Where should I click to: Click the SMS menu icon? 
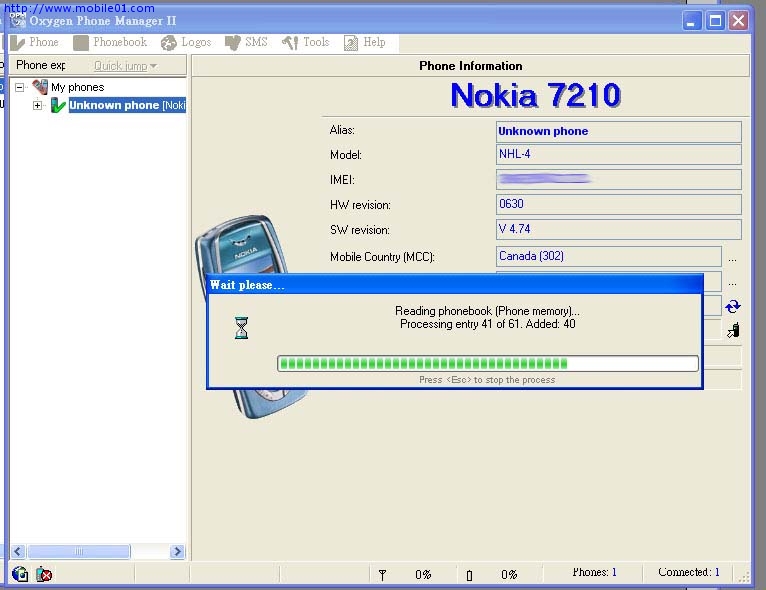click(x=233, y=43)
